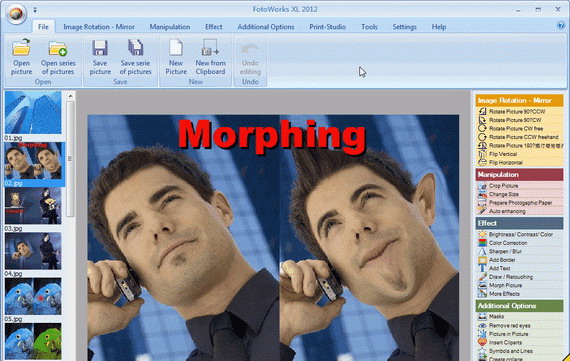
Task: Click the Add Border icon
Action: (482, 260)
